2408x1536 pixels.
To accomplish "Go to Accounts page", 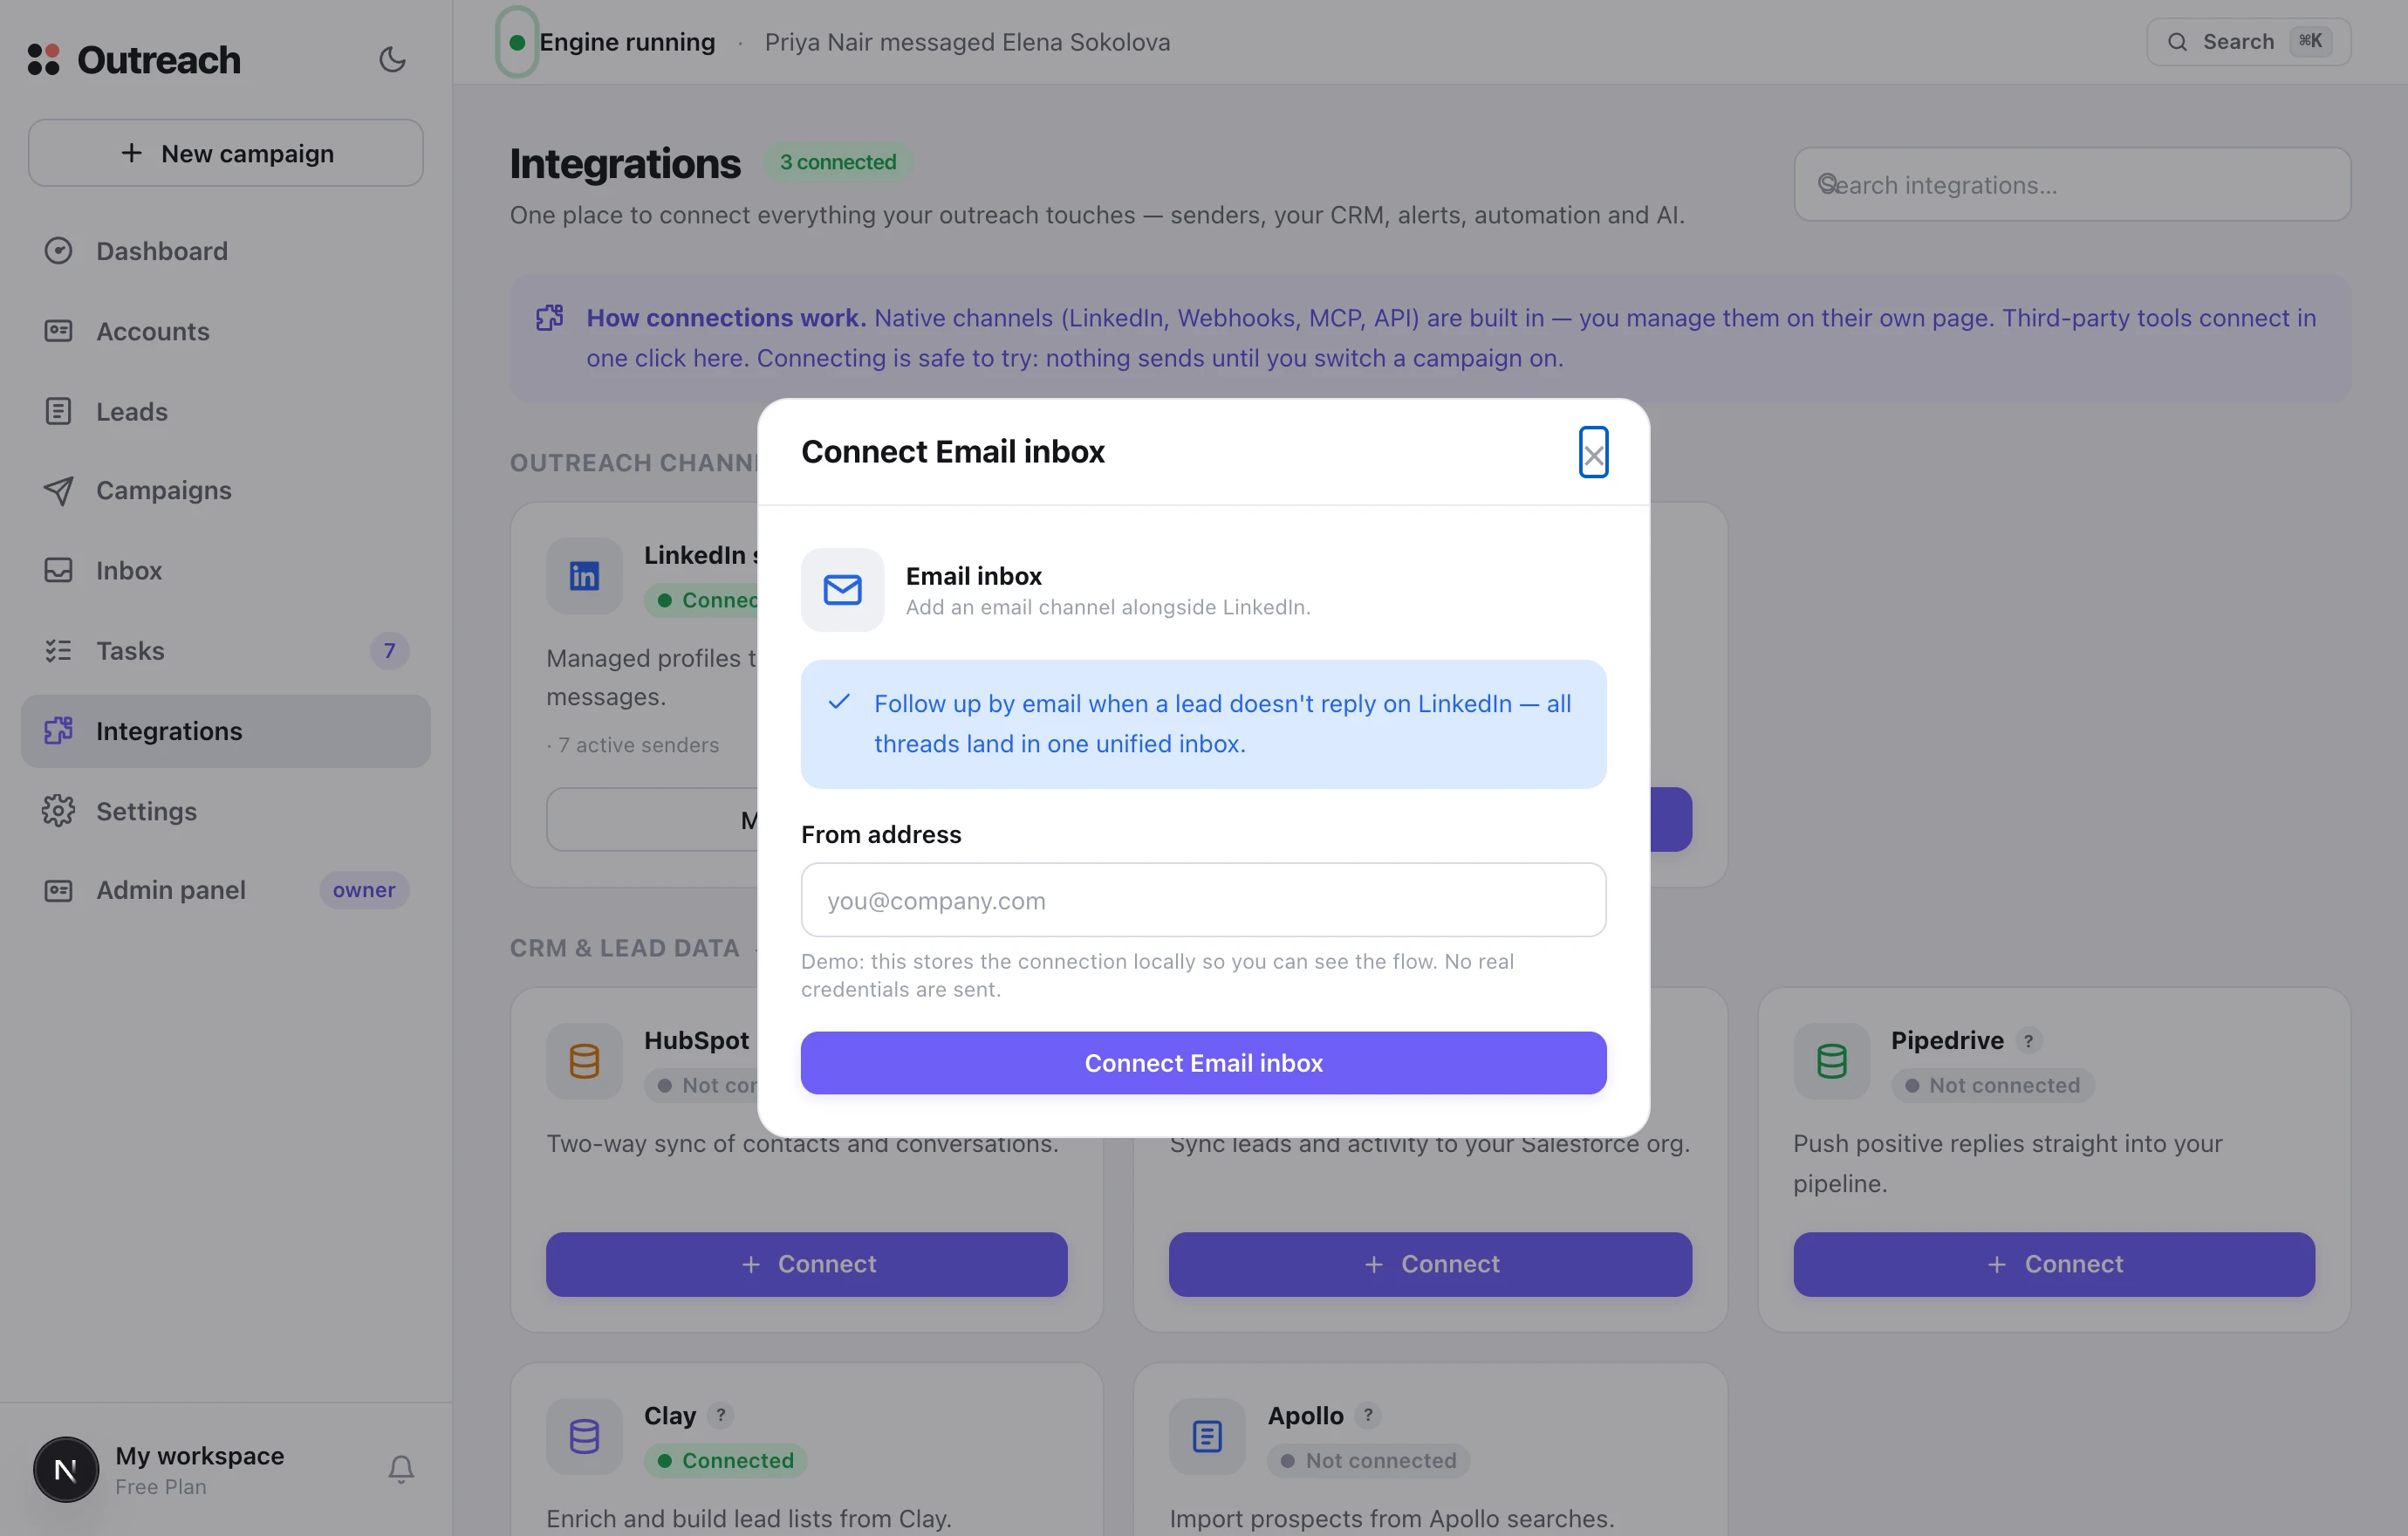I will pyautogui.click(x=226, y=331).
